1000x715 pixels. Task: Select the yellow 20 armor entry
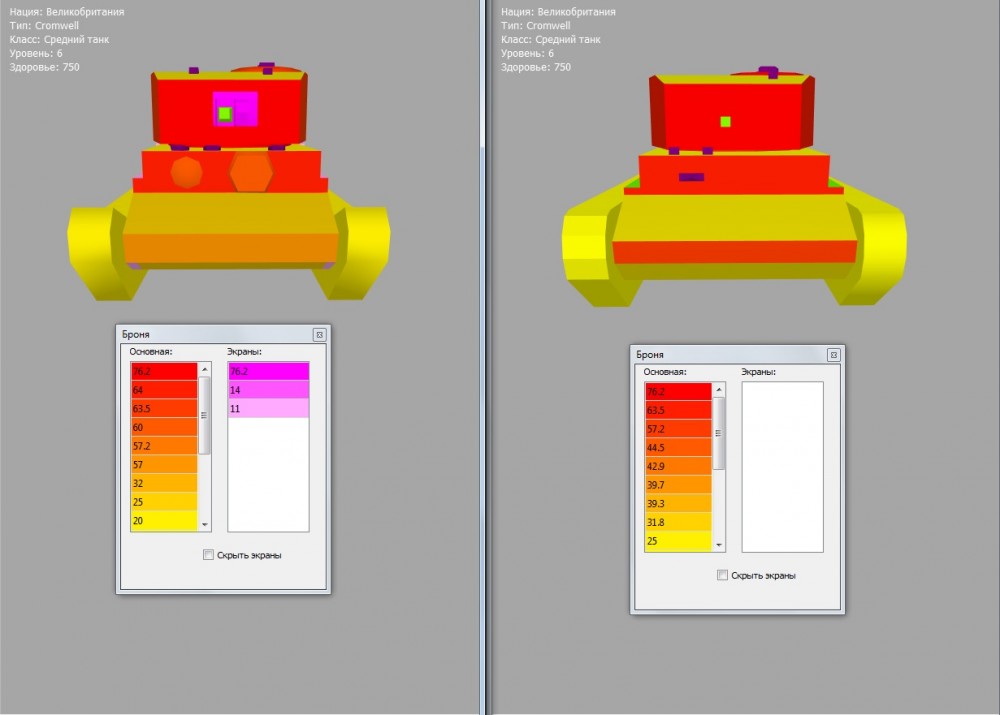[163, 520]
